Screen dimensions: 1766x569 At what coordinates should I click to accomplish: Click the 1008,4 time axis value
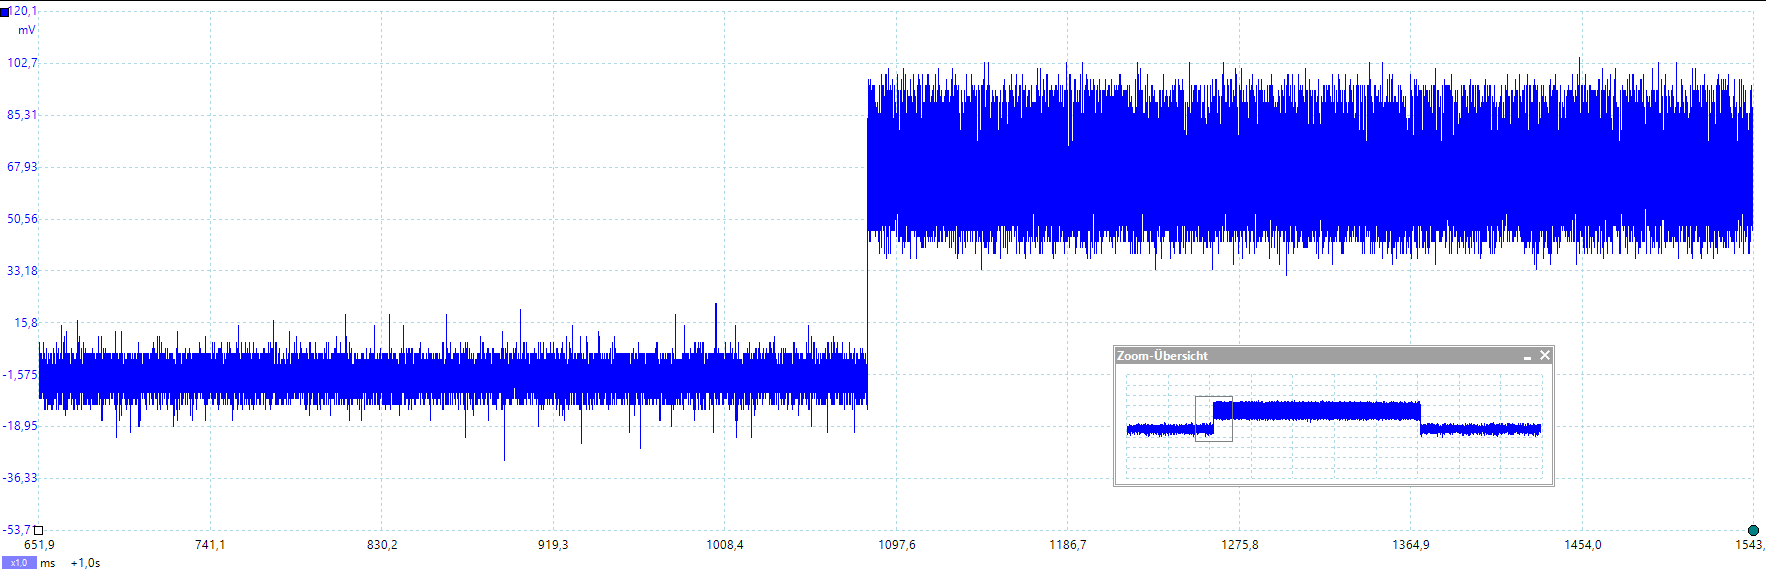point(725,545)
